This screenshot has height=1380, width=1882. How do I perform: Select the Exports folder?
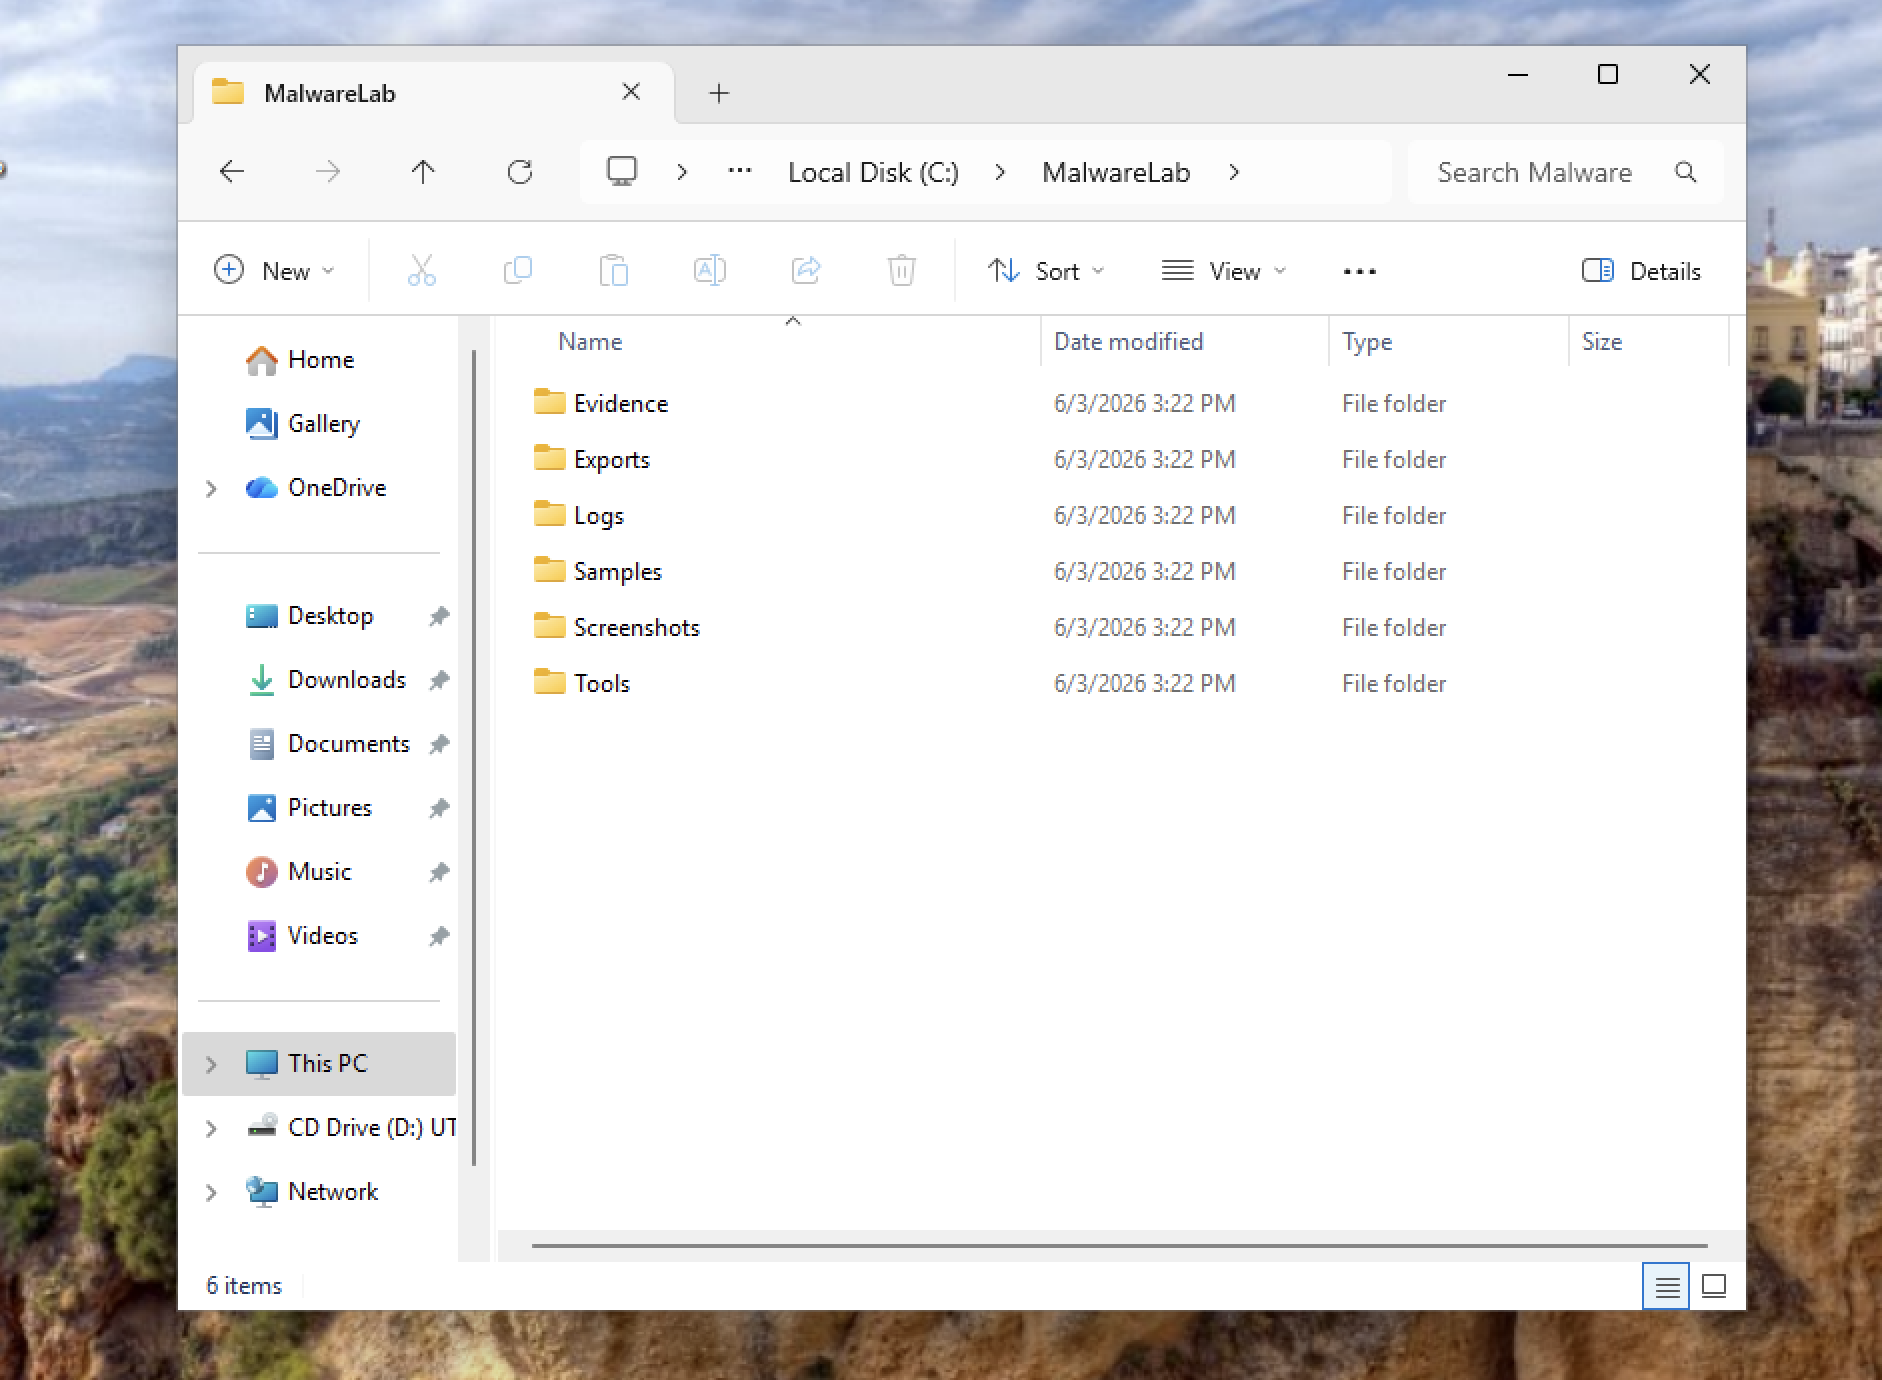[591, 459]
